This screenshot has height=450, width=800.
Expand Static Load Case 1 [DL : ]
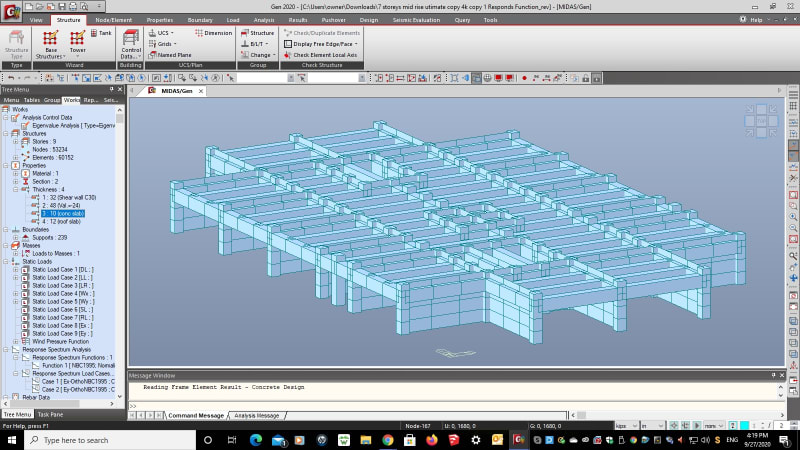point(16,269)
